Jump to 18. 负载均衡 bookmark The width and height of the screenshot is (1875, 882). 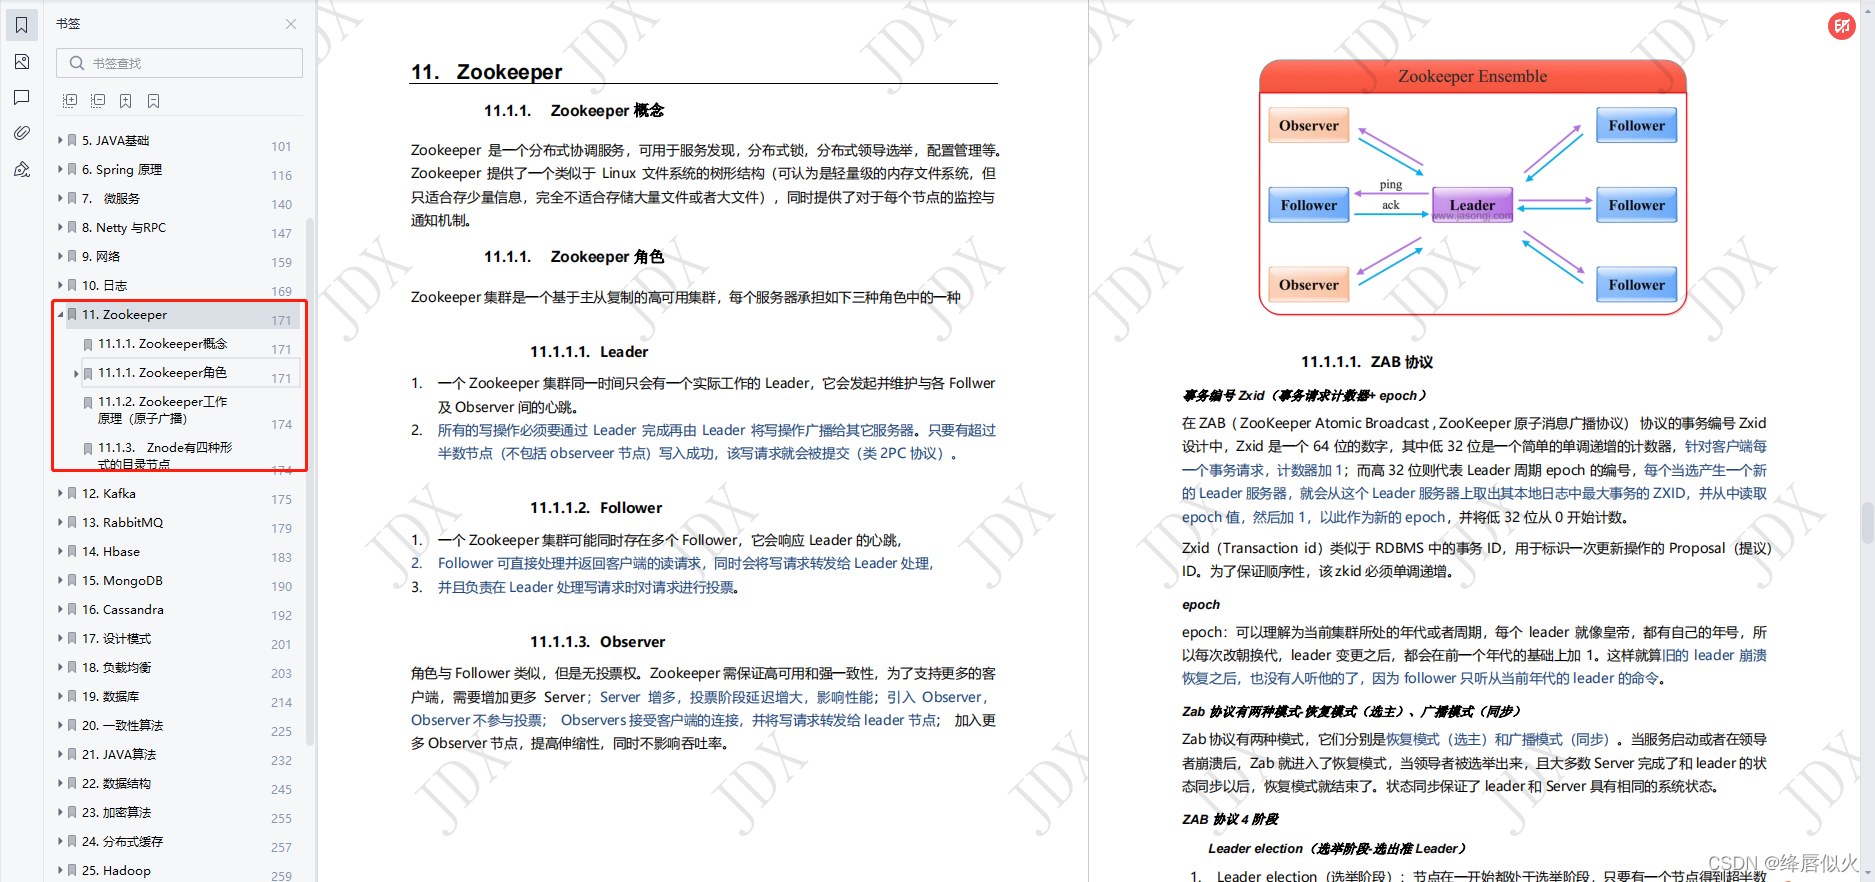point(116,667)
